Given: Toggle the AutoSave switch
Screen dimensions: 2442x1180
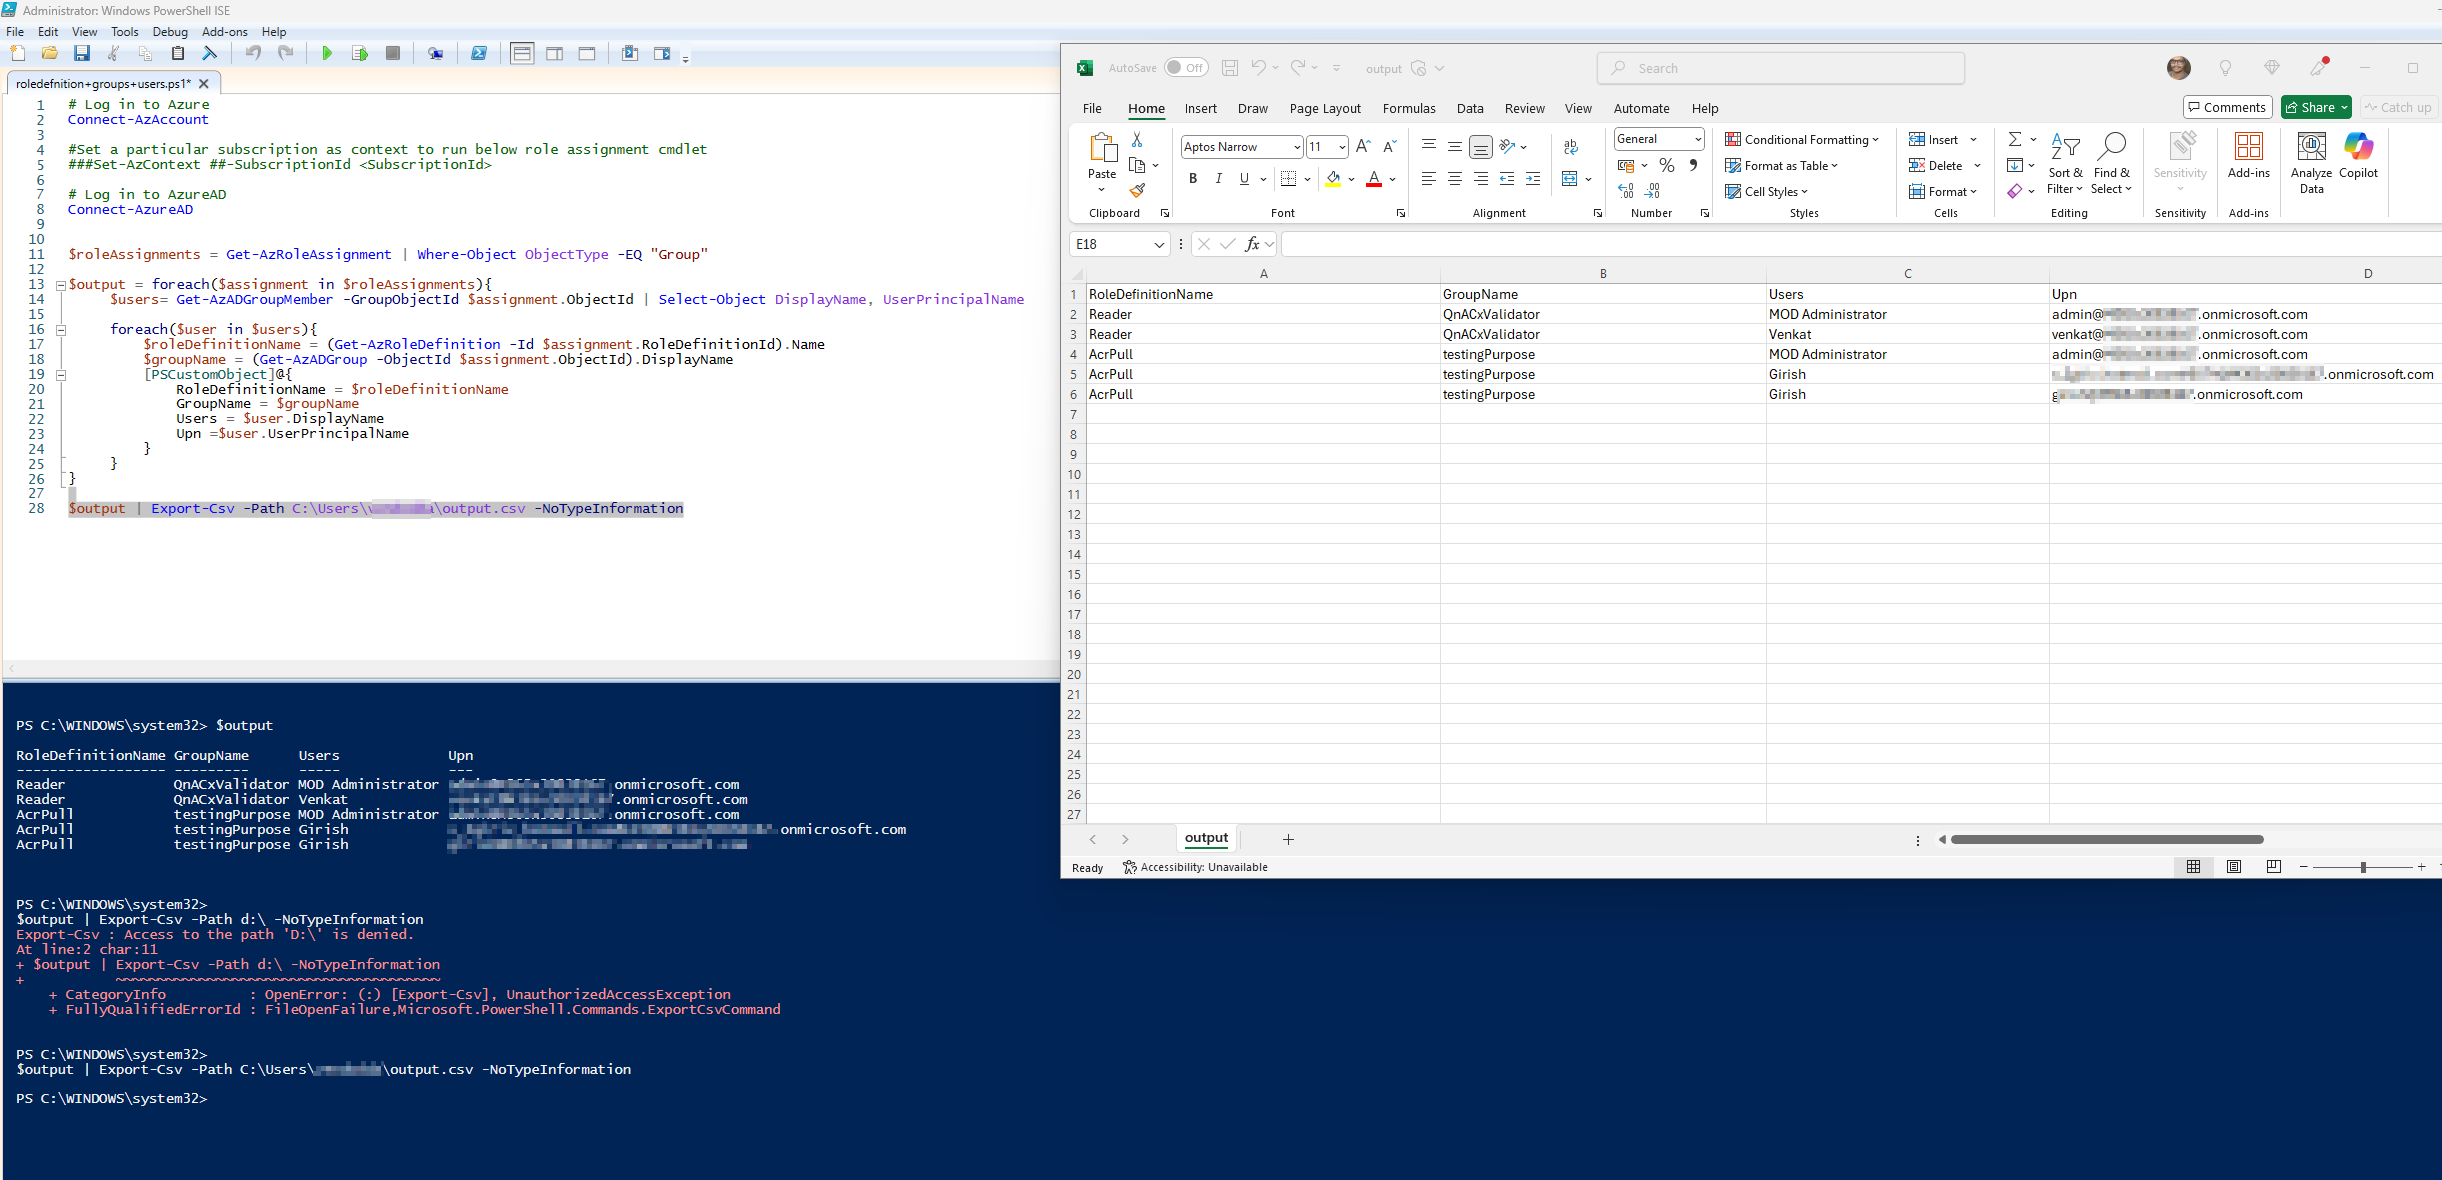Looking at the screenshot, I should (1186, 68).
